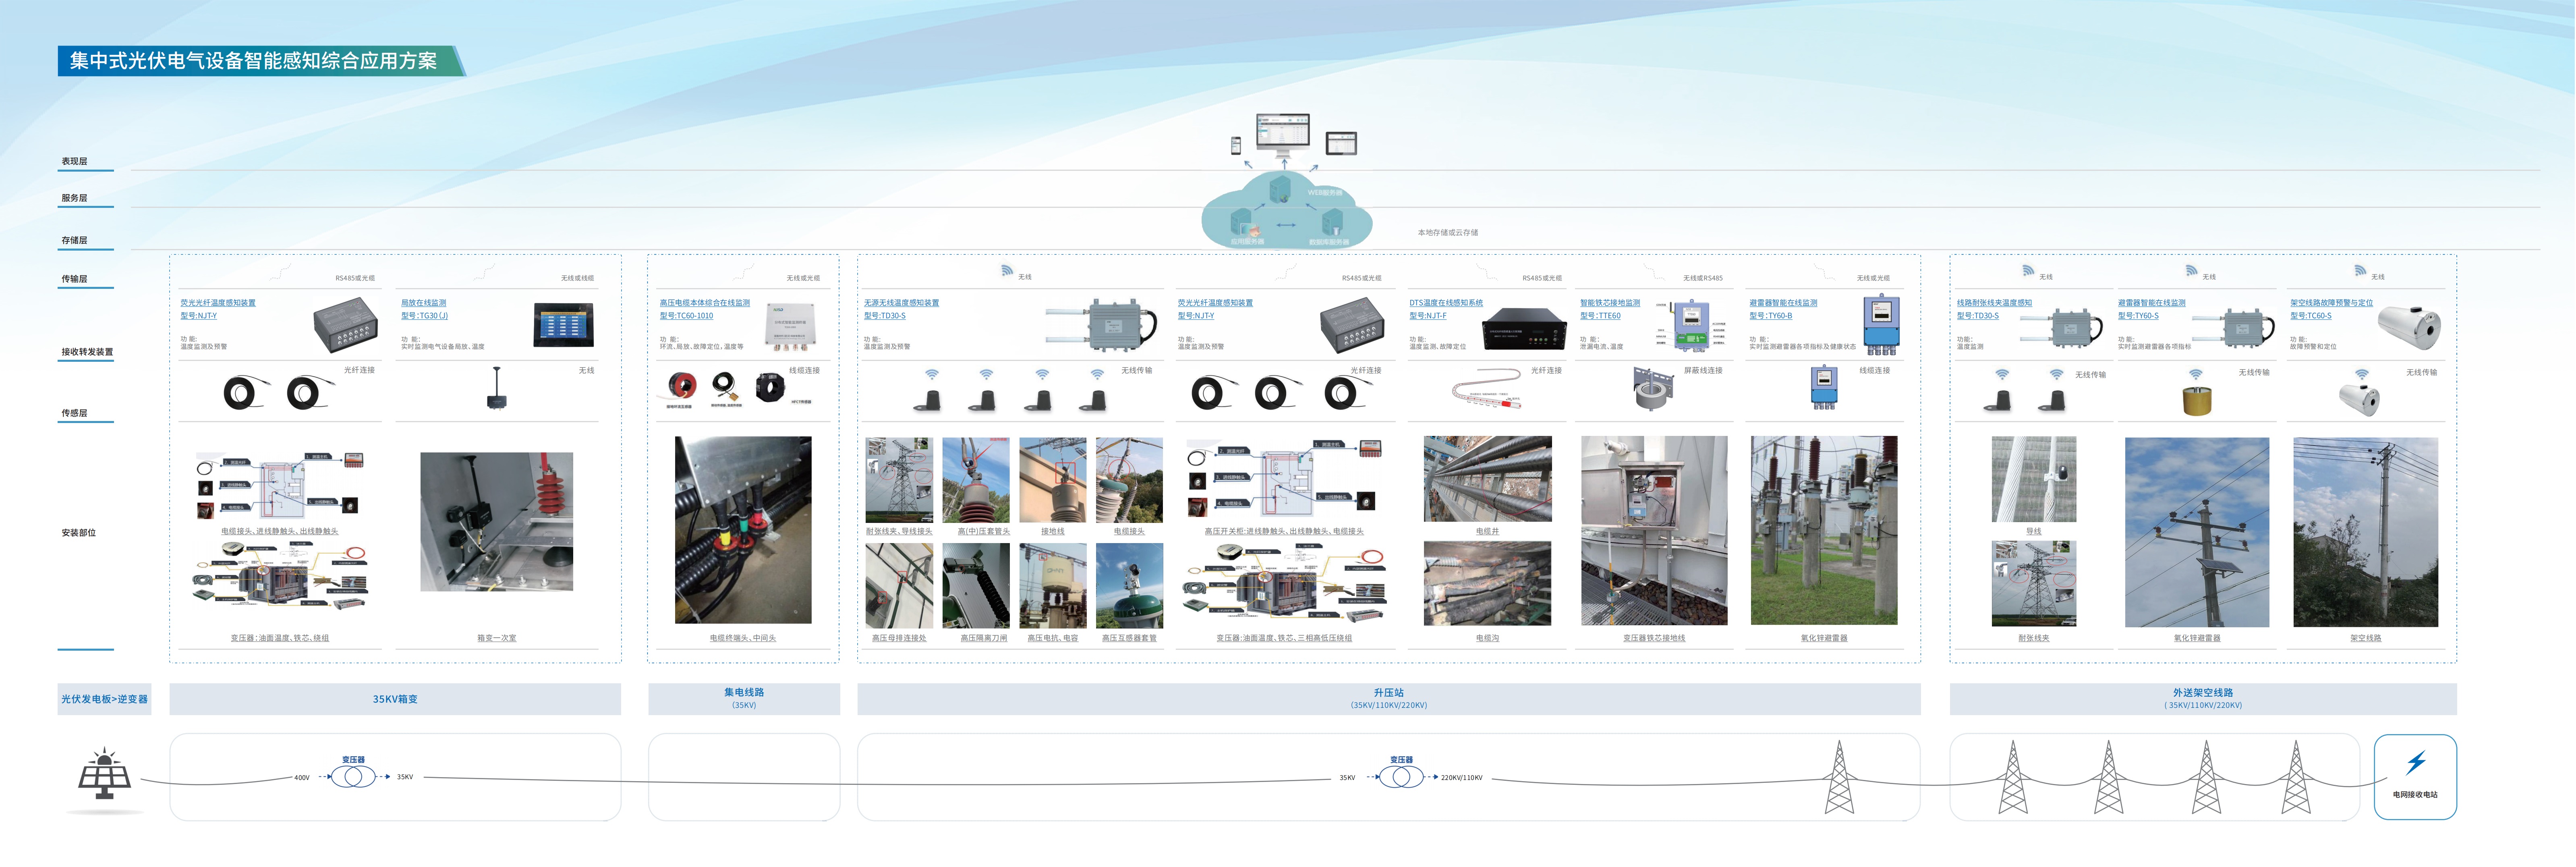Click the mobile phone icon left of the monitor
Image resolution: width=2576 pixels, height=867 pixels.
click(1236, 145)
